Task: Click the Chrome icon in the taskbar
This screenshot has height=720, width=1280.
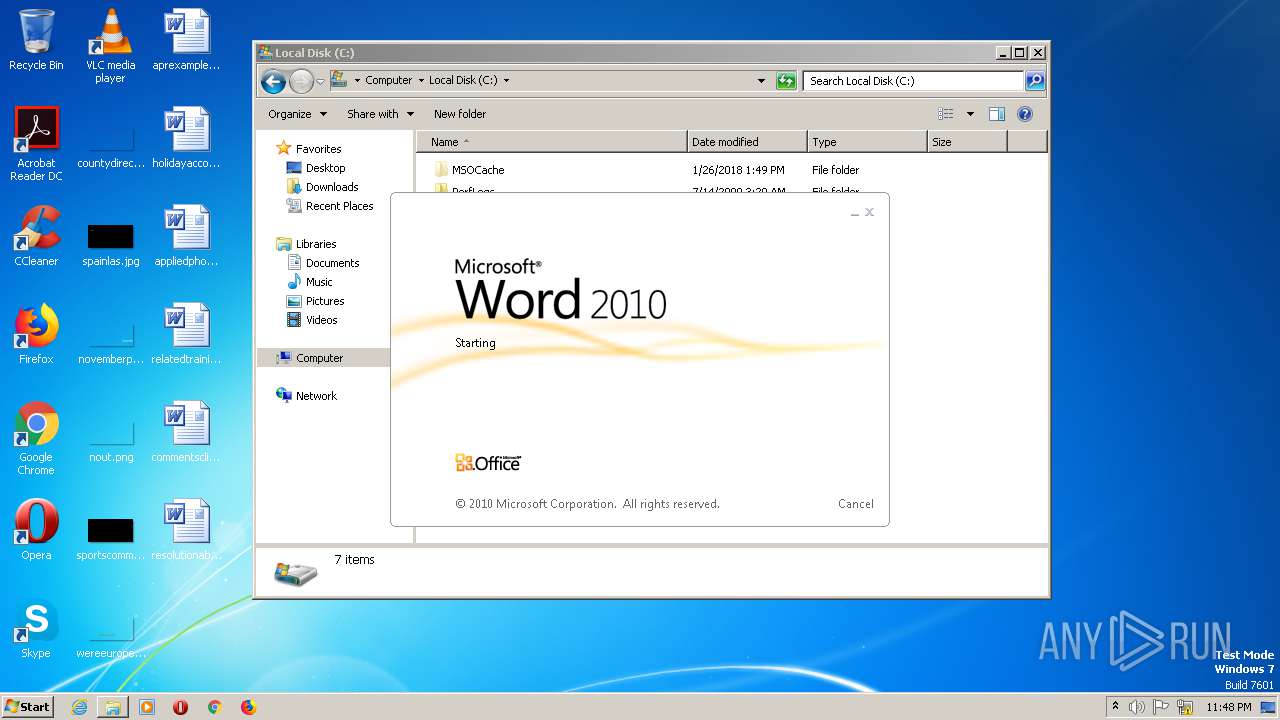Action: pyautogui.click(x=214, y=707)
